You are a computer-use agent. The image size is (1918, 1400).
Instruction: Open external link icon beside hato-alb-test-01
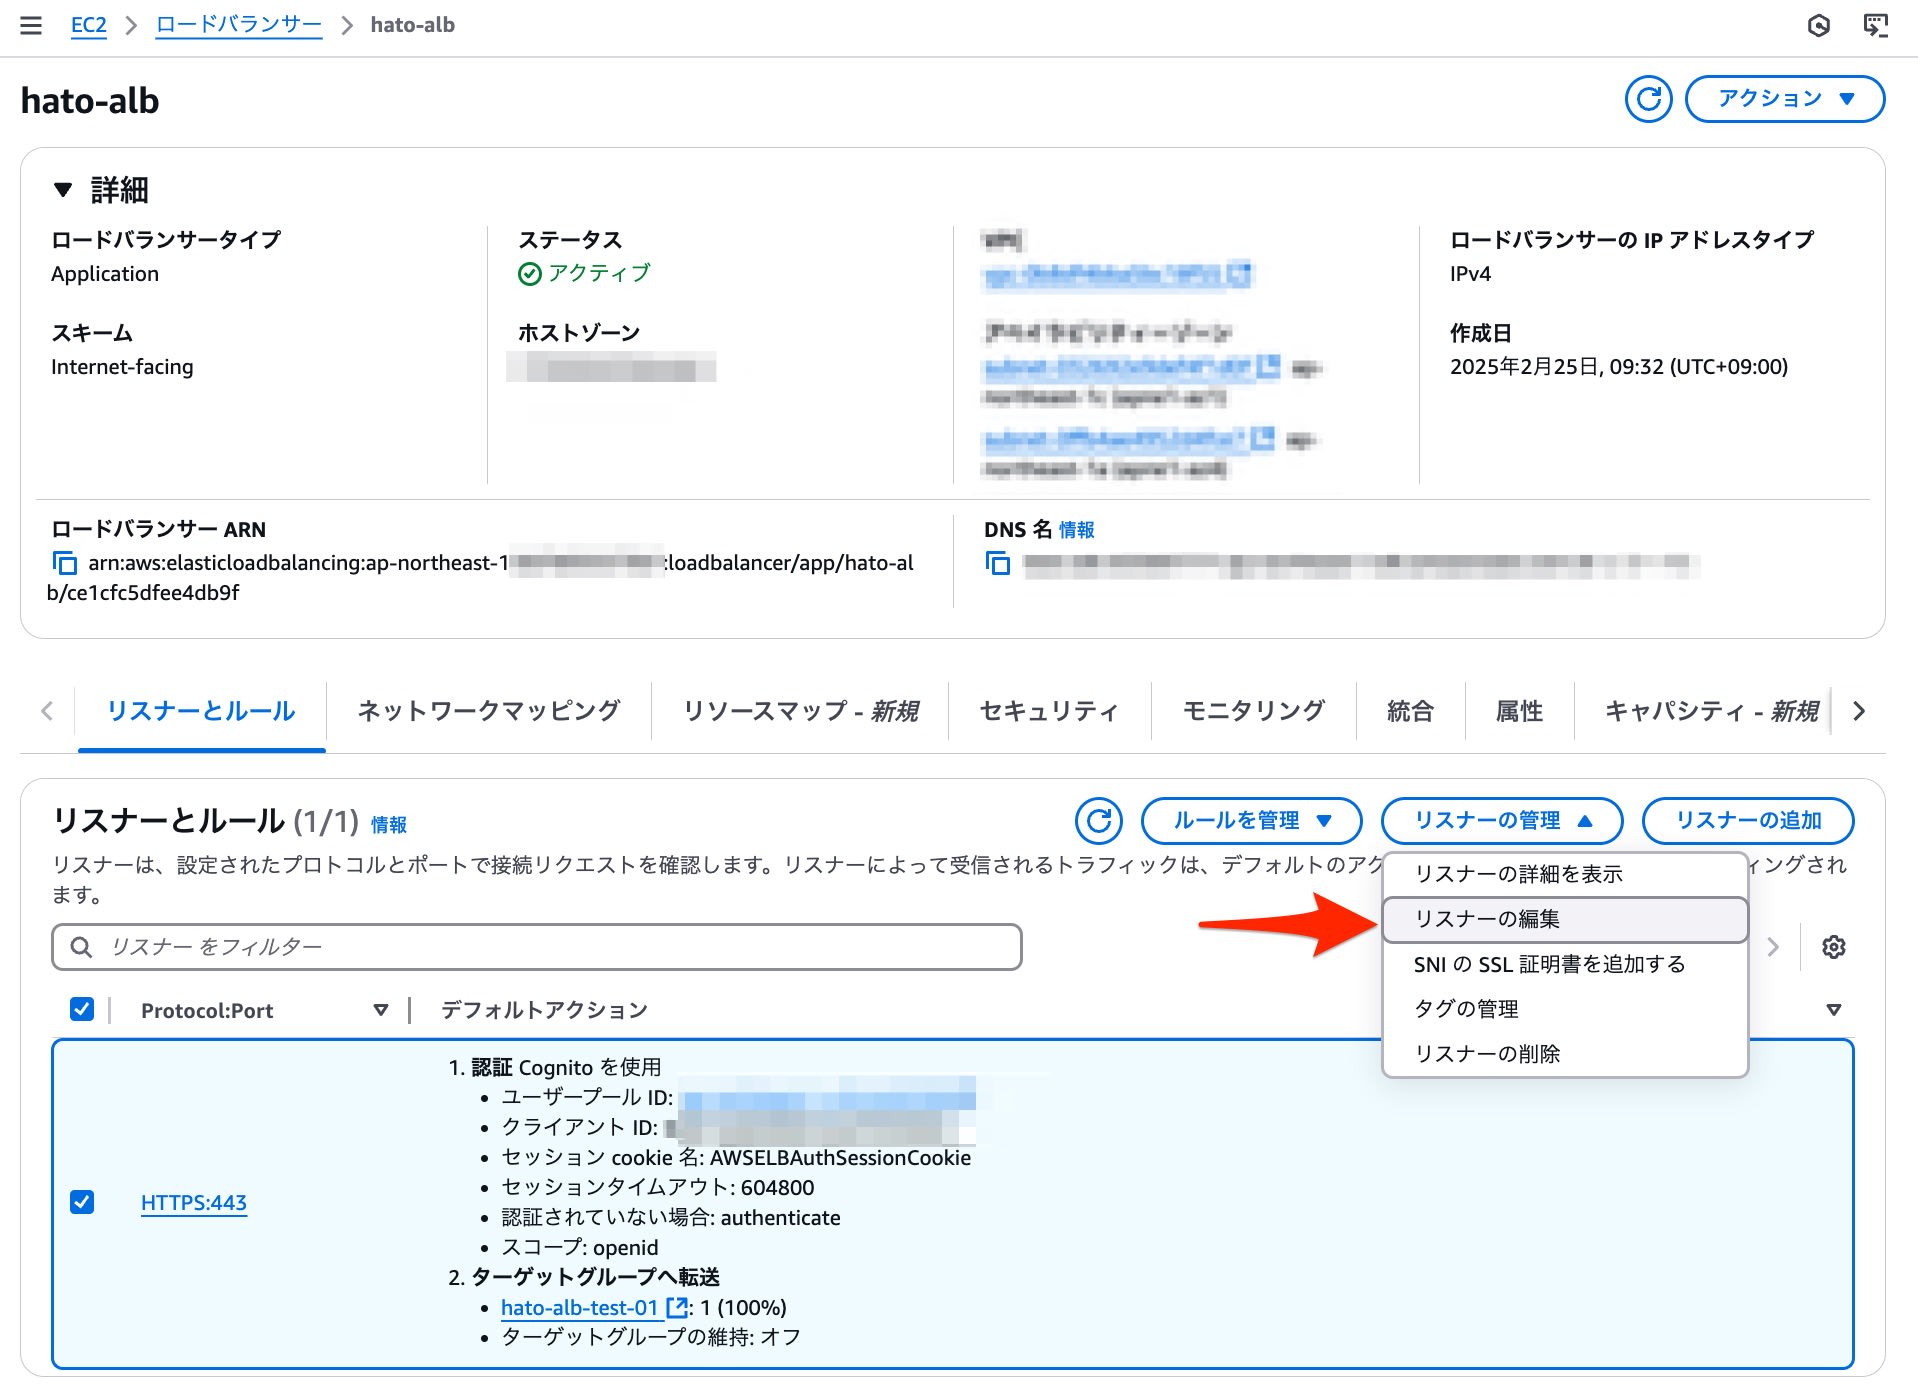coord(677,1307)
